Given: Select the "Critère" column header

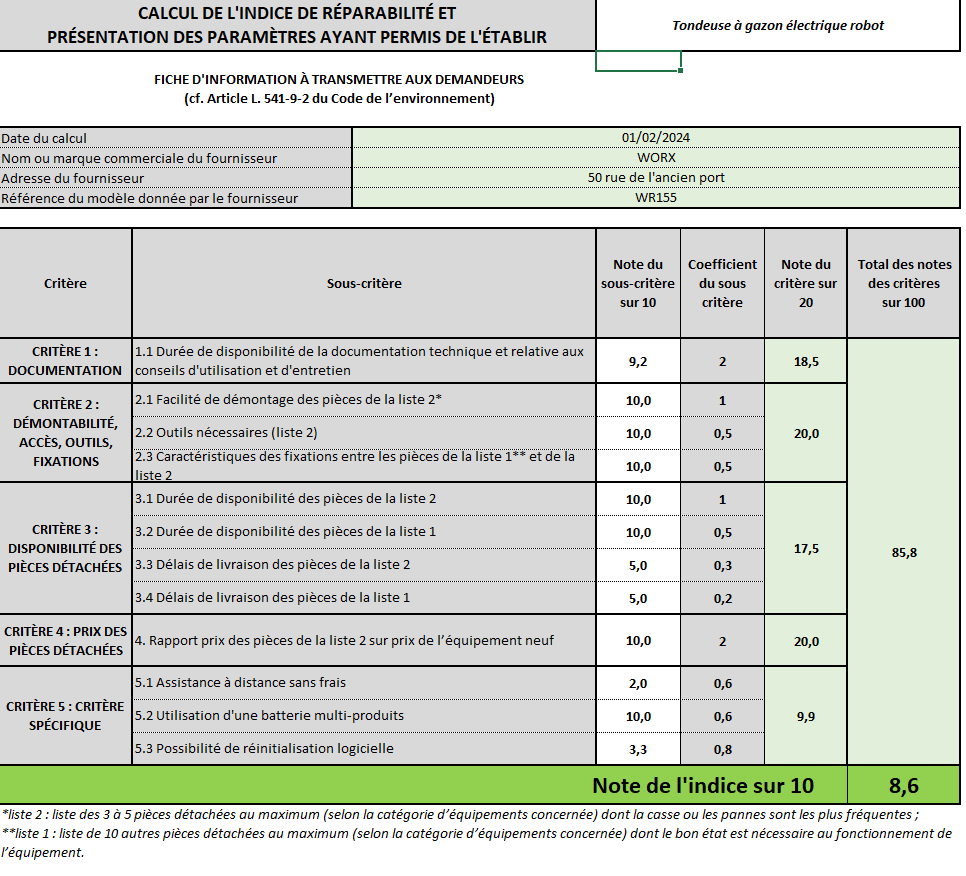Looking at the screenshot, I should pyautogui.click(x=65, y=283).
